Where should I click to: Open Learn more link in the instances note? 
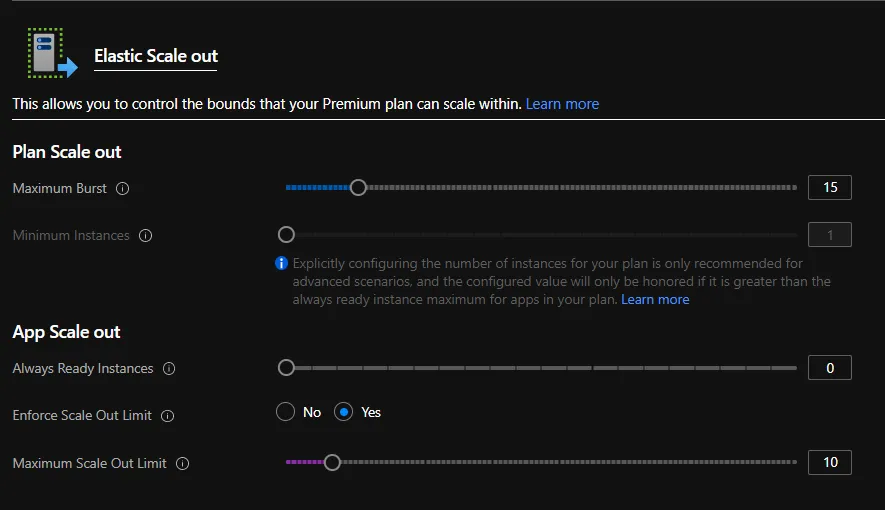[x=655, y=300]
